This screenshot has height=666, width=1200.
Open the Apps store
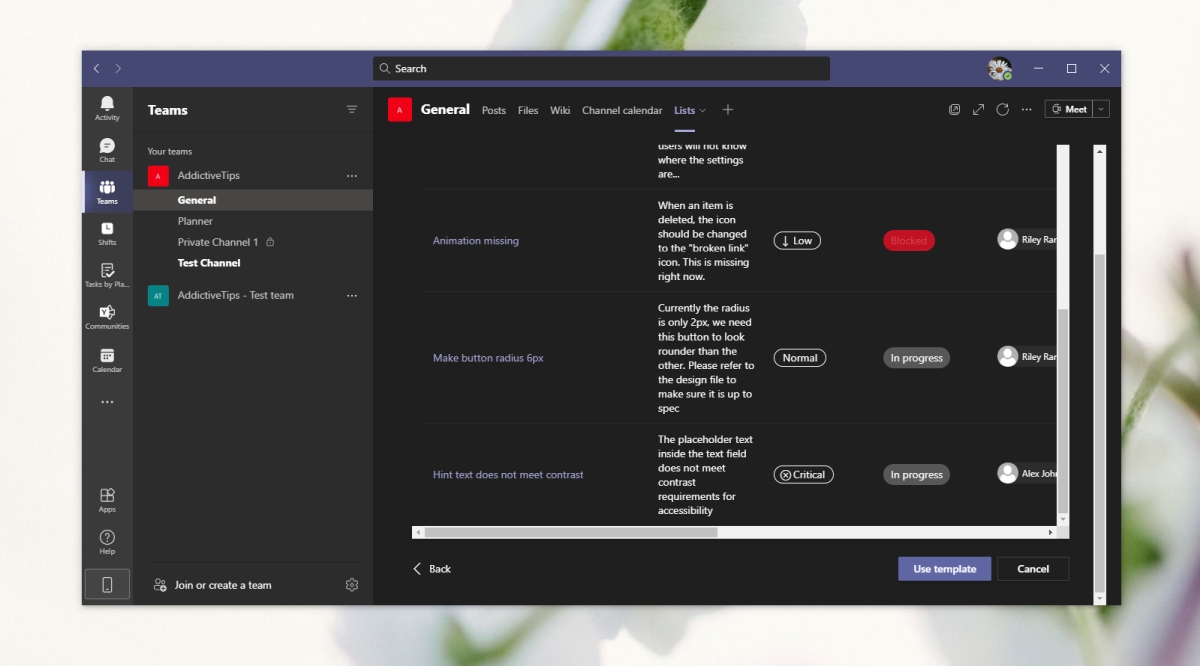point(107,500)
